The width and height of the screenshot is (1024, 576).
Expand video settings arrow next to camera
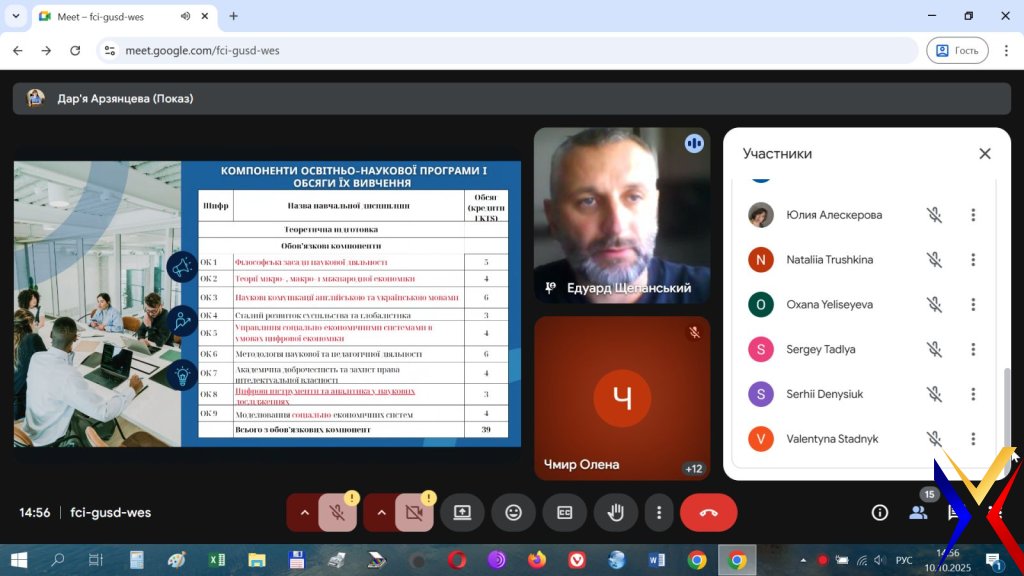pos(380,513)
